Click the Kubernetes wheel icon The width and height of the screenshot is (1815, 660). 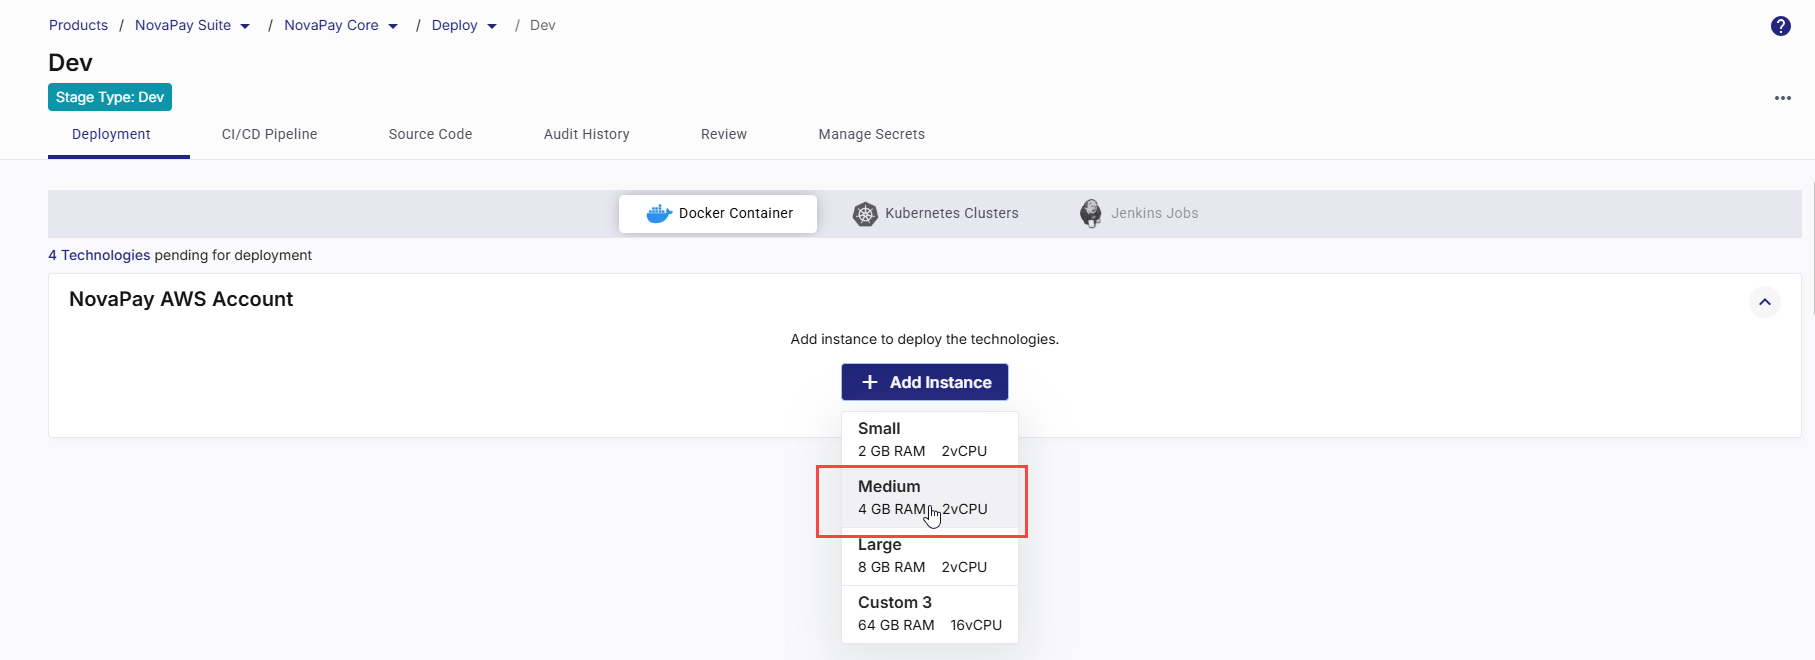pyautogui.click(x=865, y=213)
